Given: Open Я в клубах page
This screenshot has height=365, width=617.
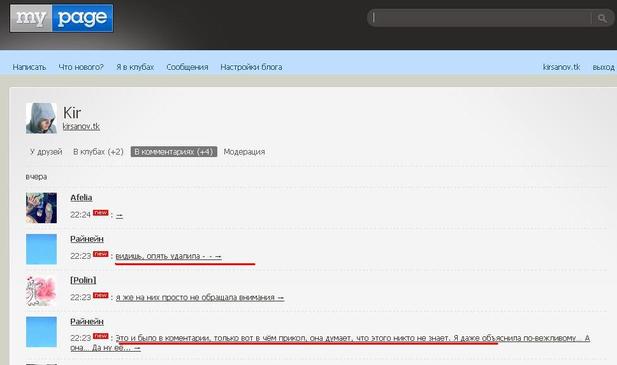Looking at the screenshot, I should pos(135,67).
